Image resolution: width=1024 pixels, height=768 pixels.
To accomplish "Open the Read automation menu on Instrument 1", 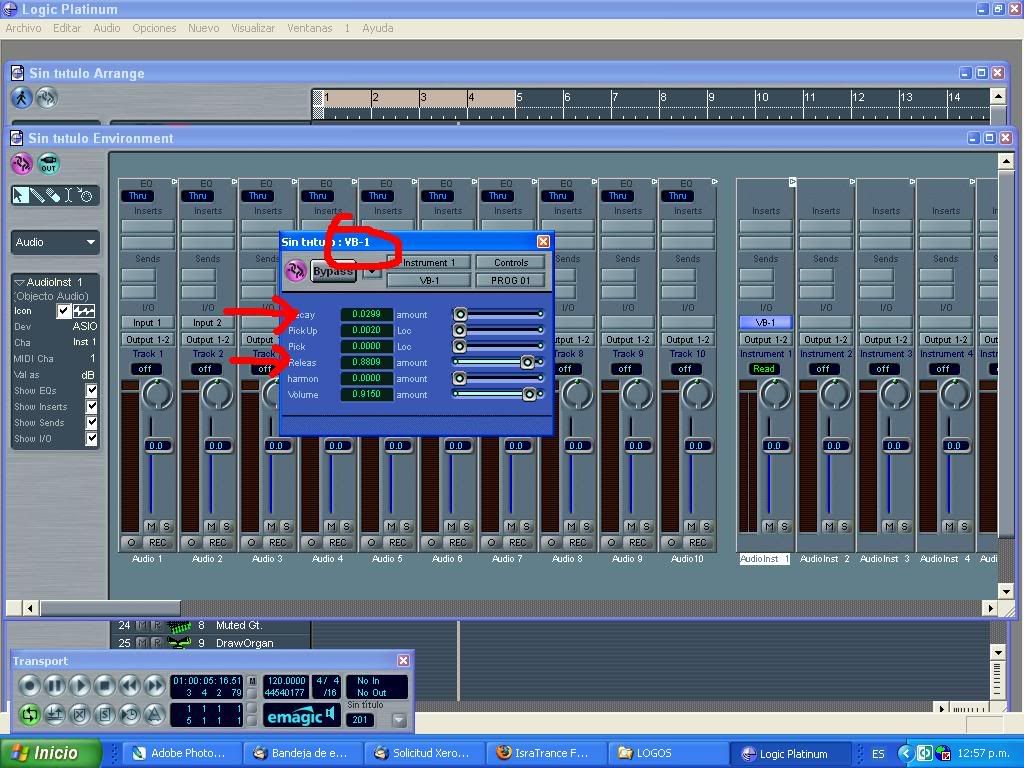I will 763,369.
